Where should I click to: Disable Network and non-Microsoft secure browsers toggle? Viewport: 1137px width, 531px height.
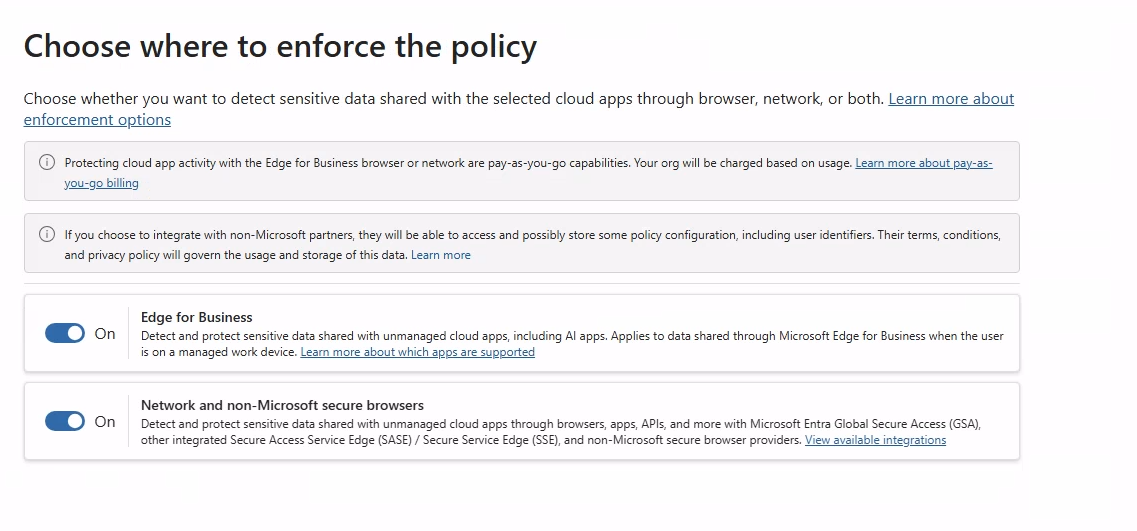(65, 421)
